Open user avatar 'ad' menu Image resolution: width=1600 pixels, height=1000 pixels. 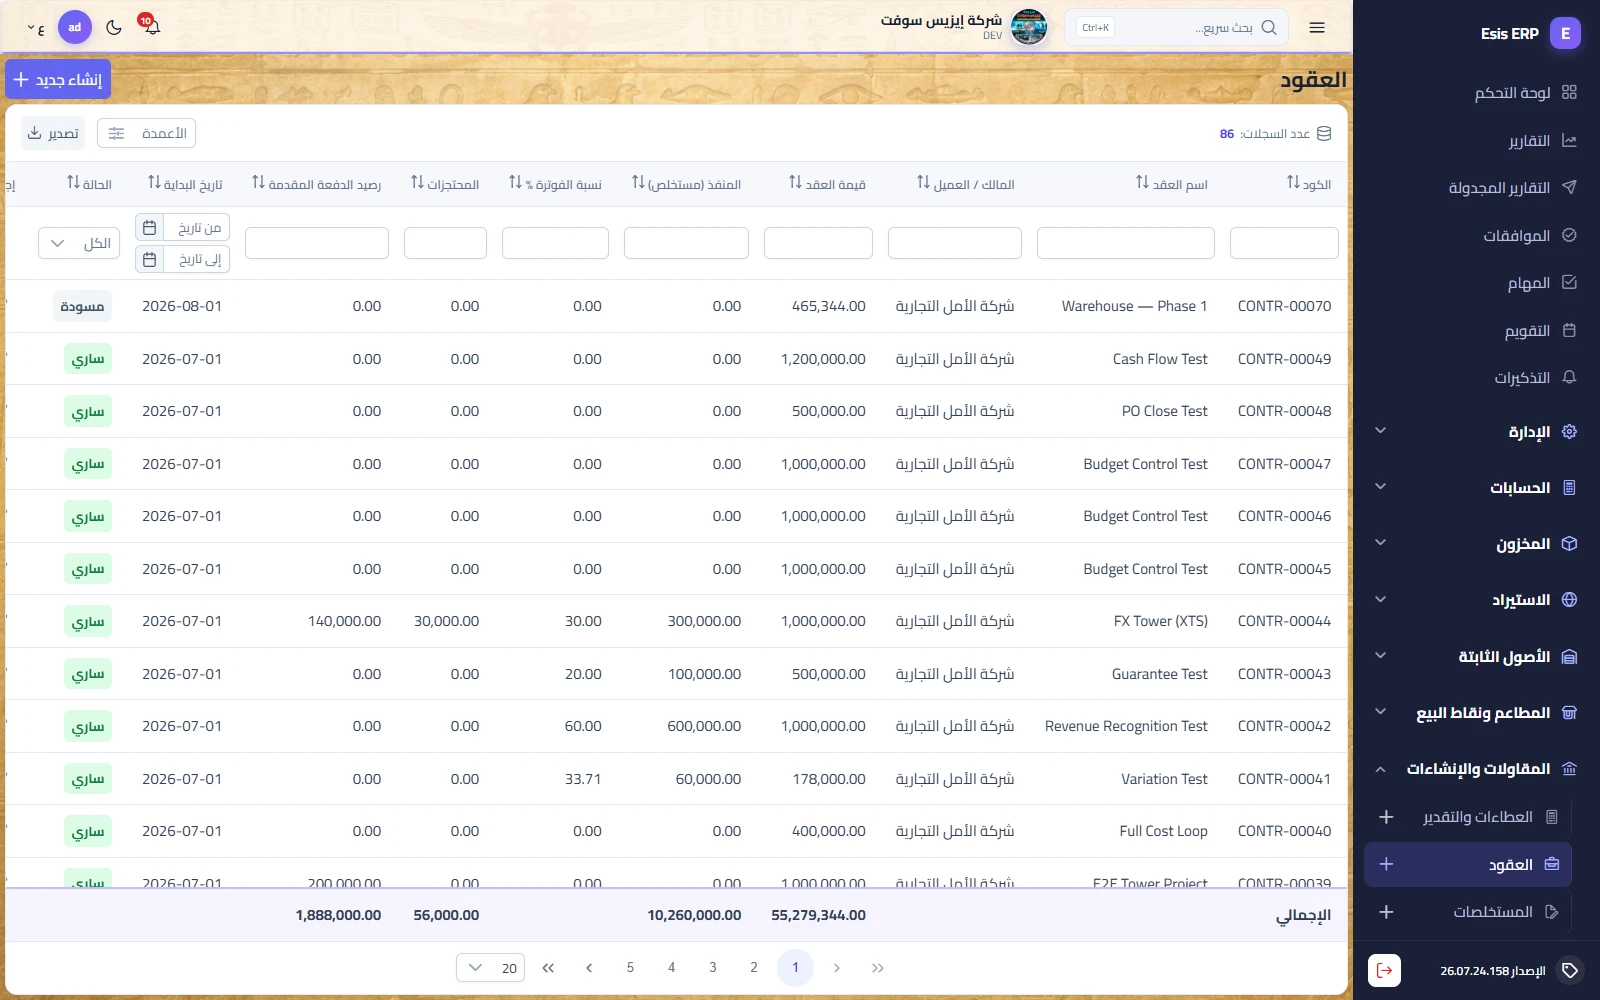75,27
